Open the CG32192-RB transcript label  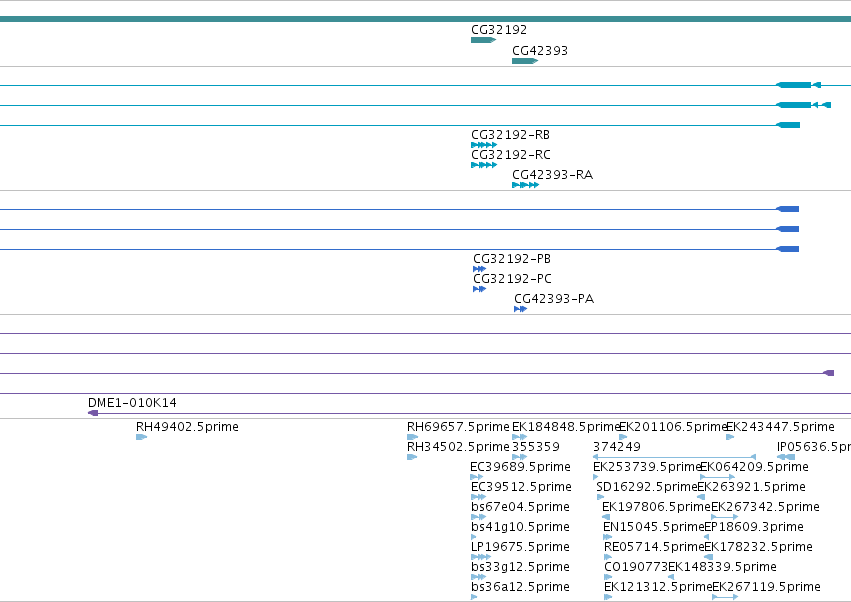510,135
